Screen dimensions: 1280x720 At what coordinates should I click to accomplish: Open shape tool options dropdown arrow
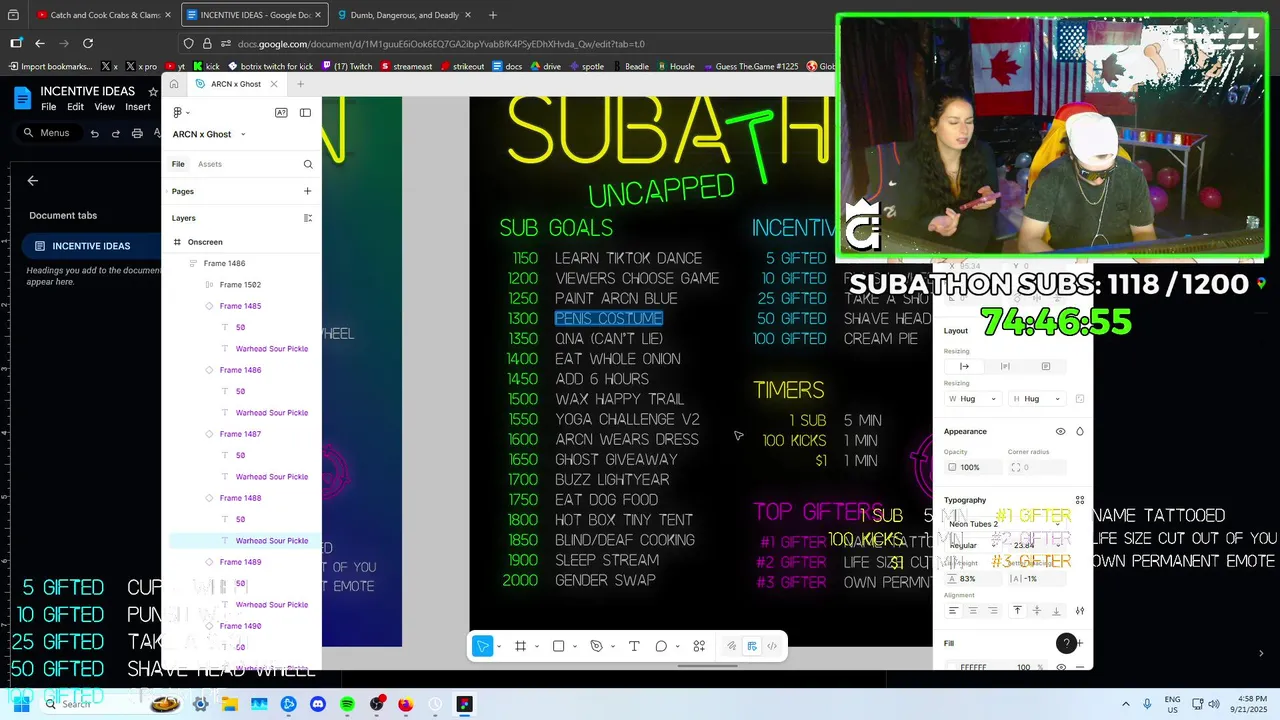pos(574,646)
